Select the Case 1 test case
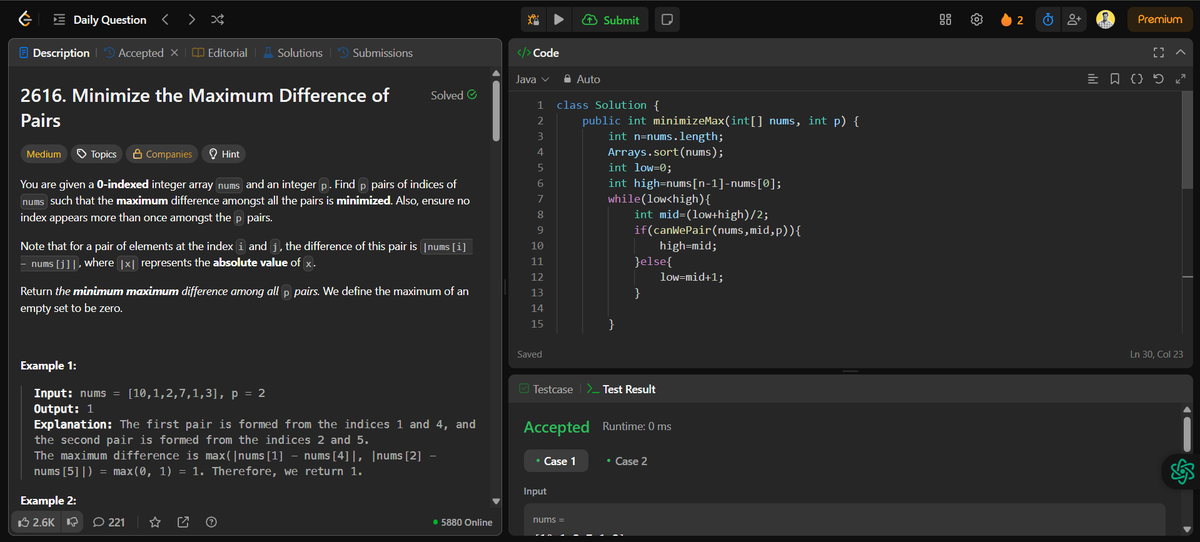 point(555,461)
